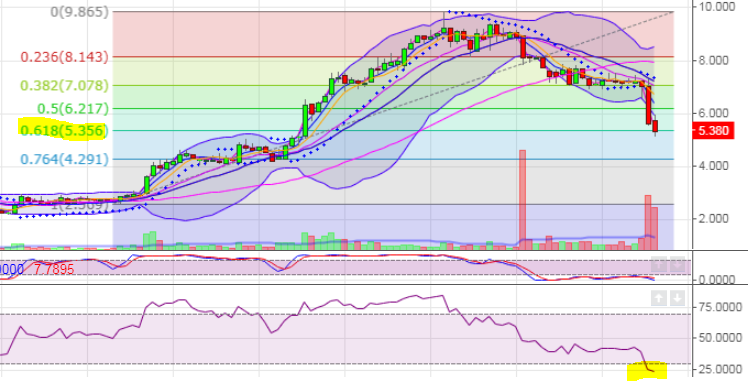
Task: Click the RSI pane down arrow
Action: pyautogui.click(x=677, y=299)
